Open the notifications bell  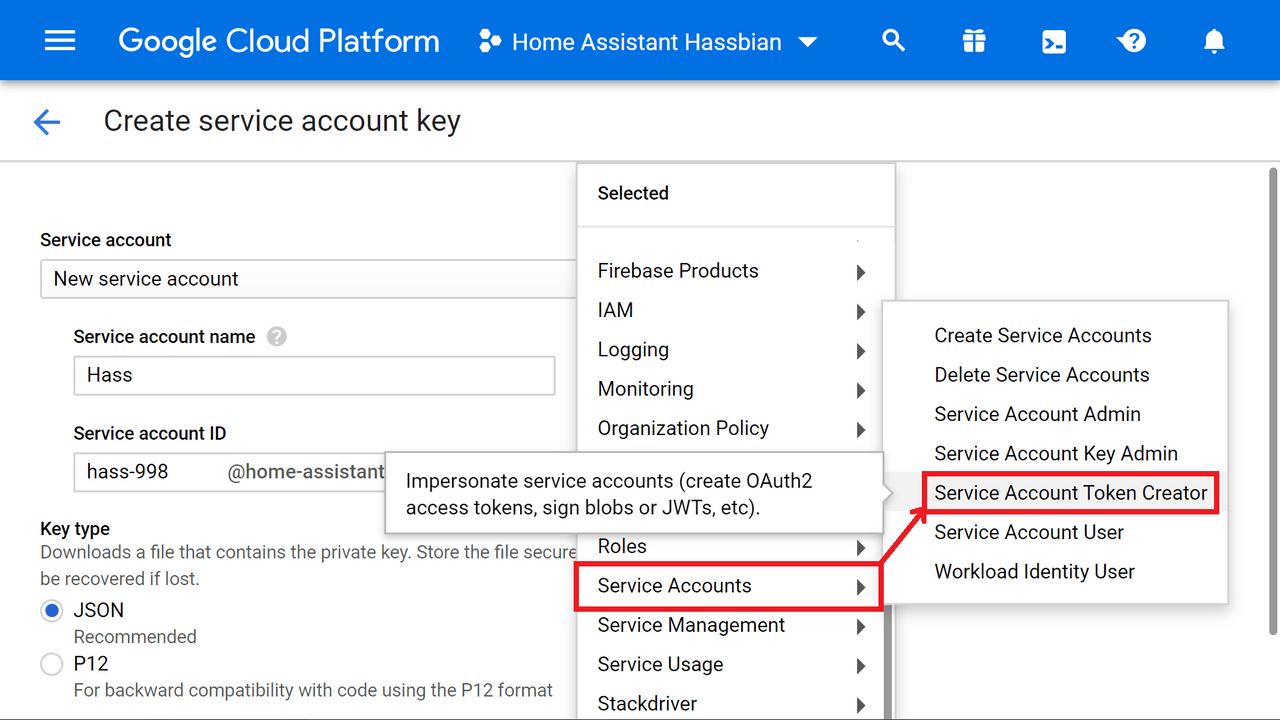1213,41
